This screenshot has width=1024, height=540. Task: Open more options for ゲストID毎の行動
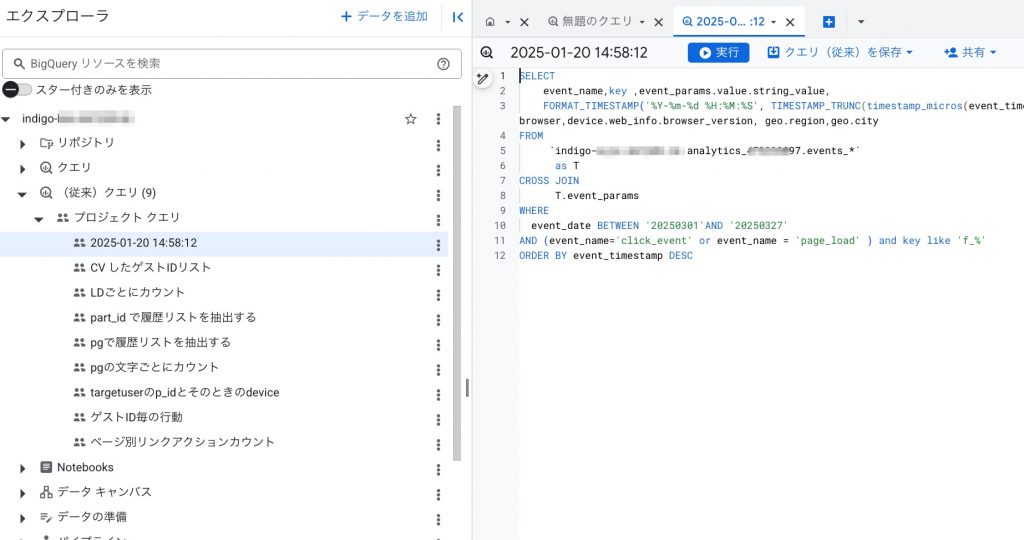(x=438, y=419)
